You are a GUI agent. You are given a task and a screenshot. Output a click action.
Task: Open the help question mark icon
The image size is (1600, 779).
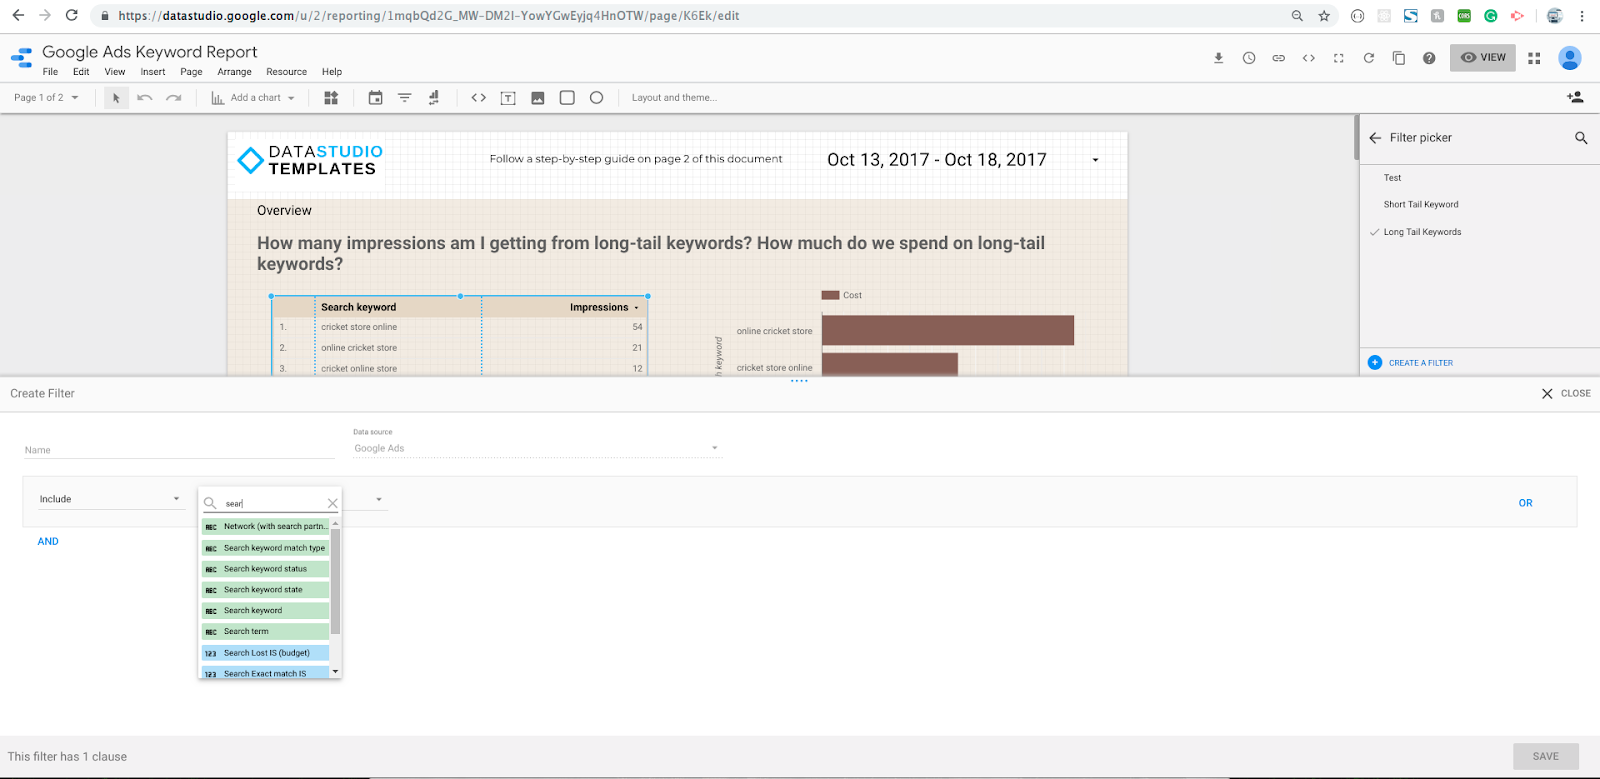[1429, 58]
